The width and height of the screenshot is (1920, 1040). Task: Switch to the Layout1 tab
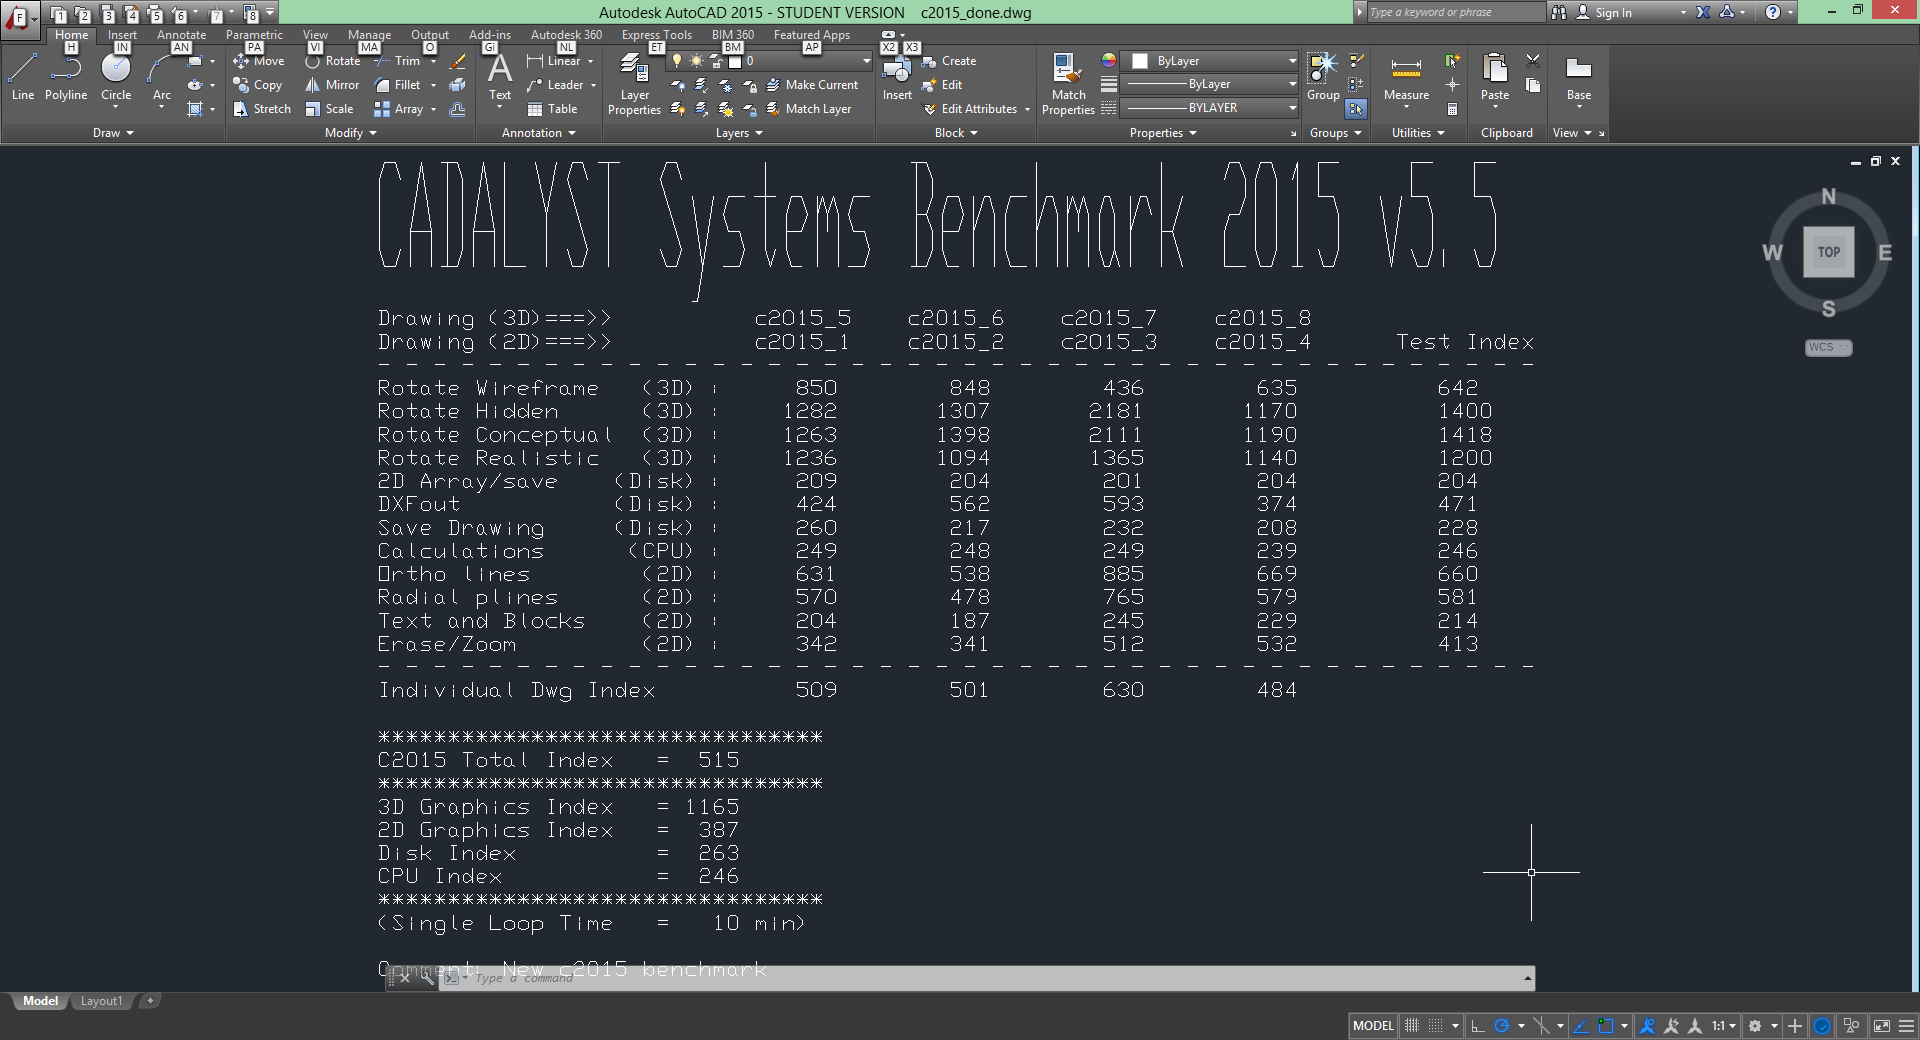click(101, 1001)
